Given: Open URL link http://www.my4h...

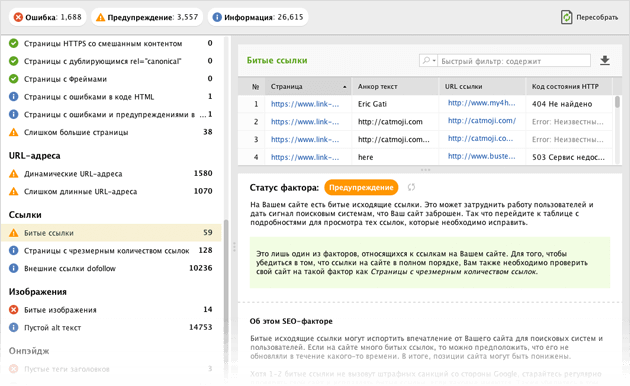Looking at the screenshot, I should pyautogui.click(x=481, y=103).
